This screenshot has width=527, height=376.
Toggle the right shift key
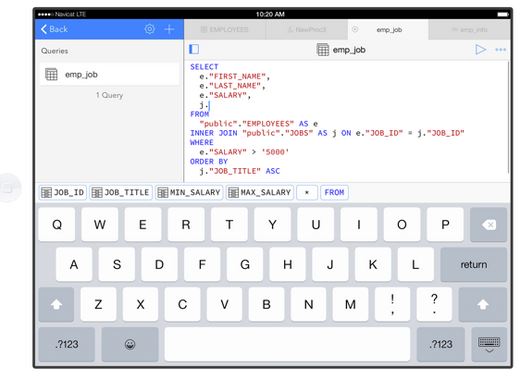click(483, 304)
